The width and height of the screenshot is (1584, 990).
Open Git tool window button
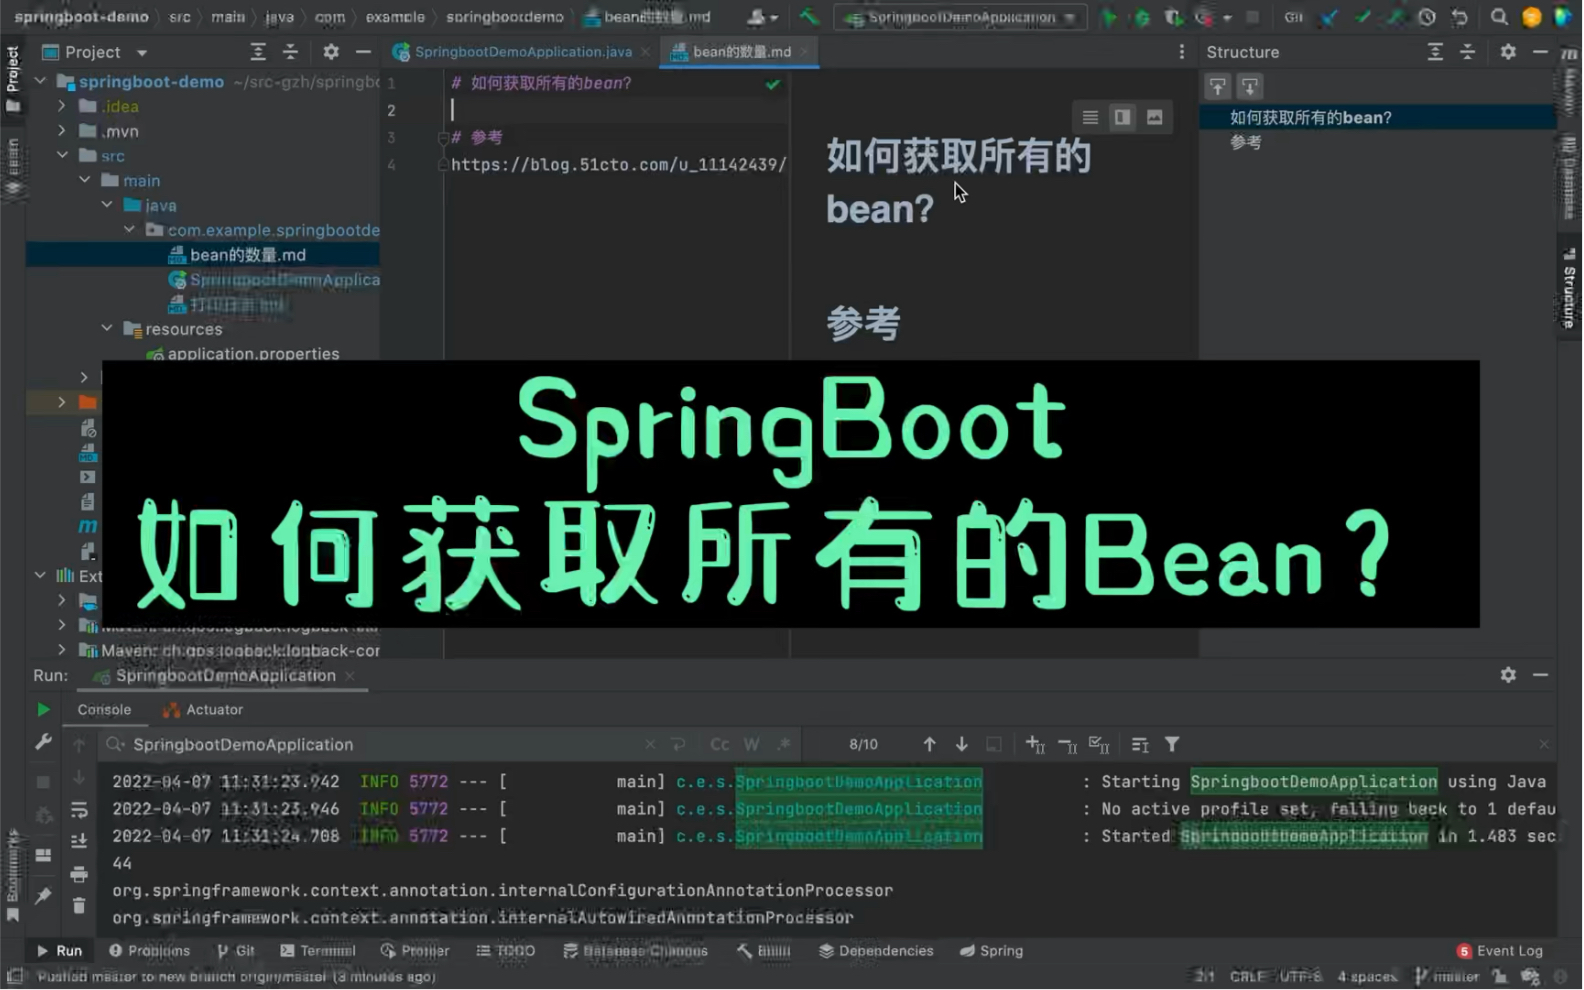click(236, 951)
